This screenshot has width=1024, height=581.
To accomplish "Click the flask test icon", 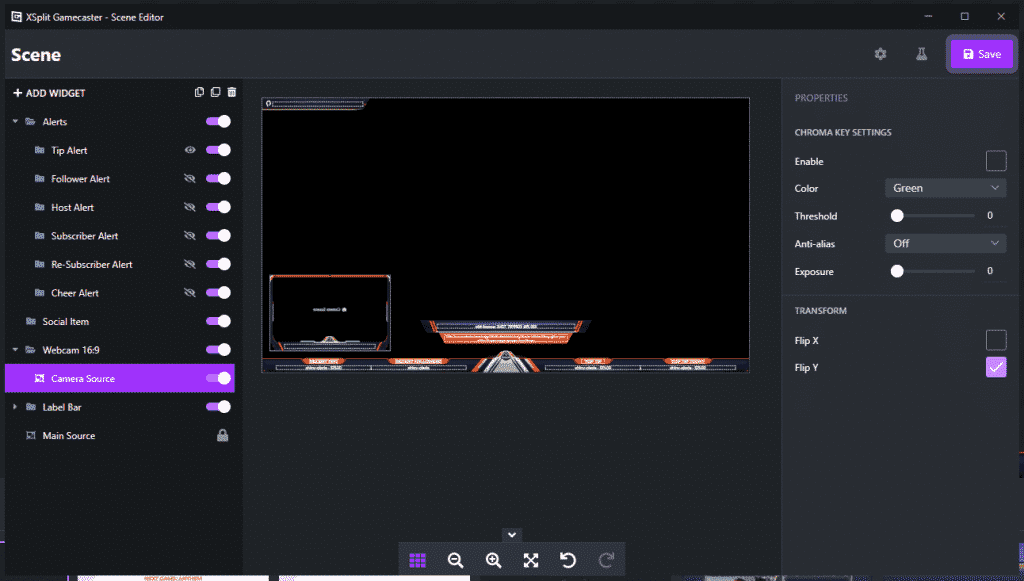I will pos(922,54).
